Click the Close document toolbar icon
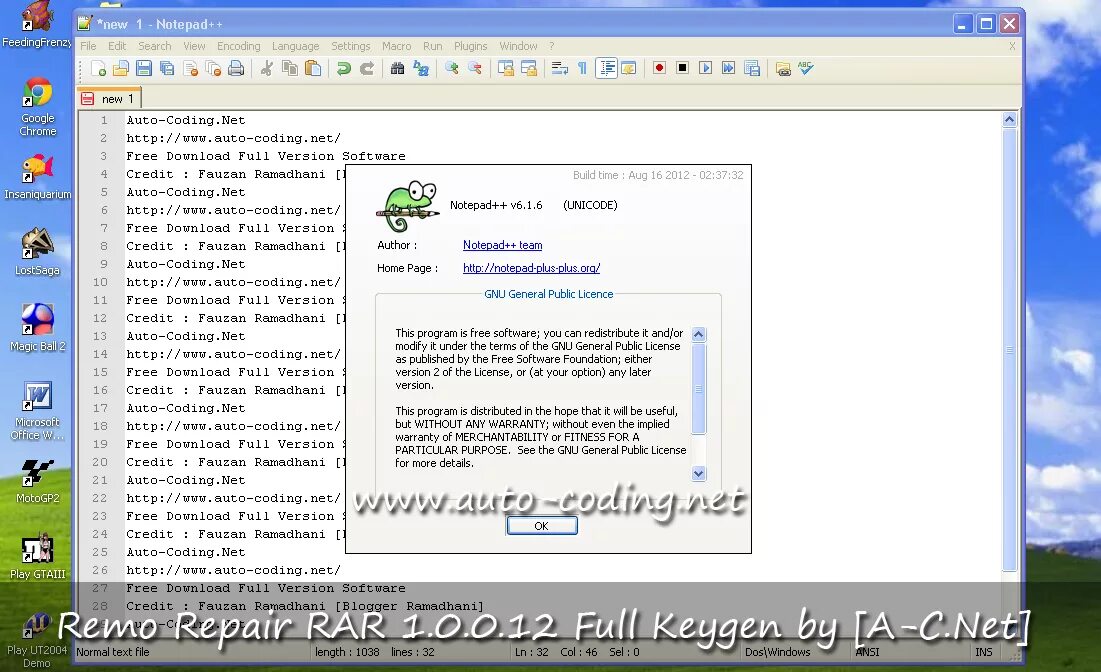The width and height of the screenshot is (1101, 672). [x=190, y=68]
